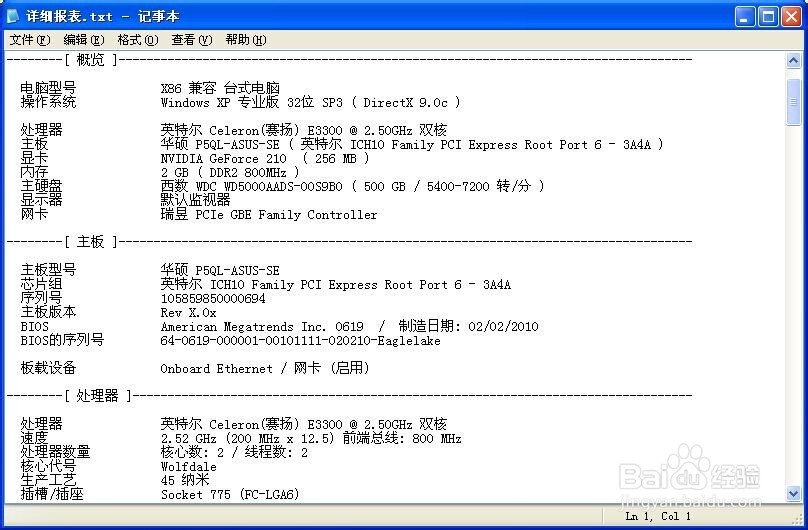This screenshot has width=808, height=530.
Task: Click the 主硬盘 label
Action: point(41,186)
